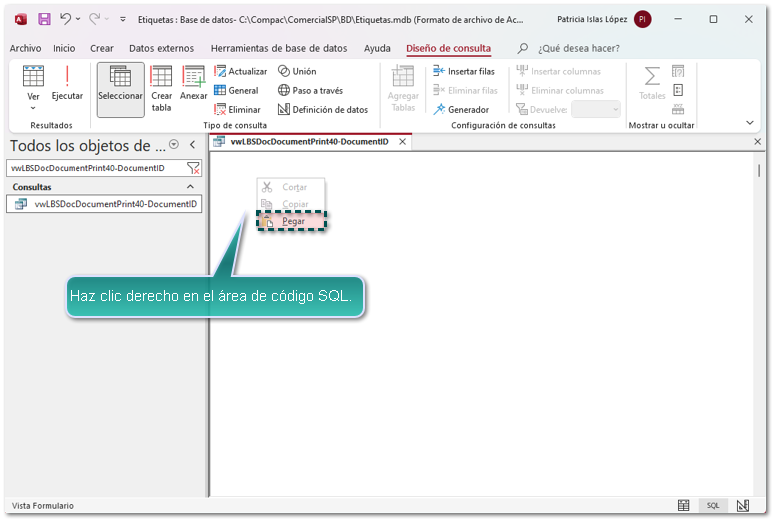This screenshot has height=522, width=775.
Task: Save the database with the disk icon
Action: [x=44, y=19]
